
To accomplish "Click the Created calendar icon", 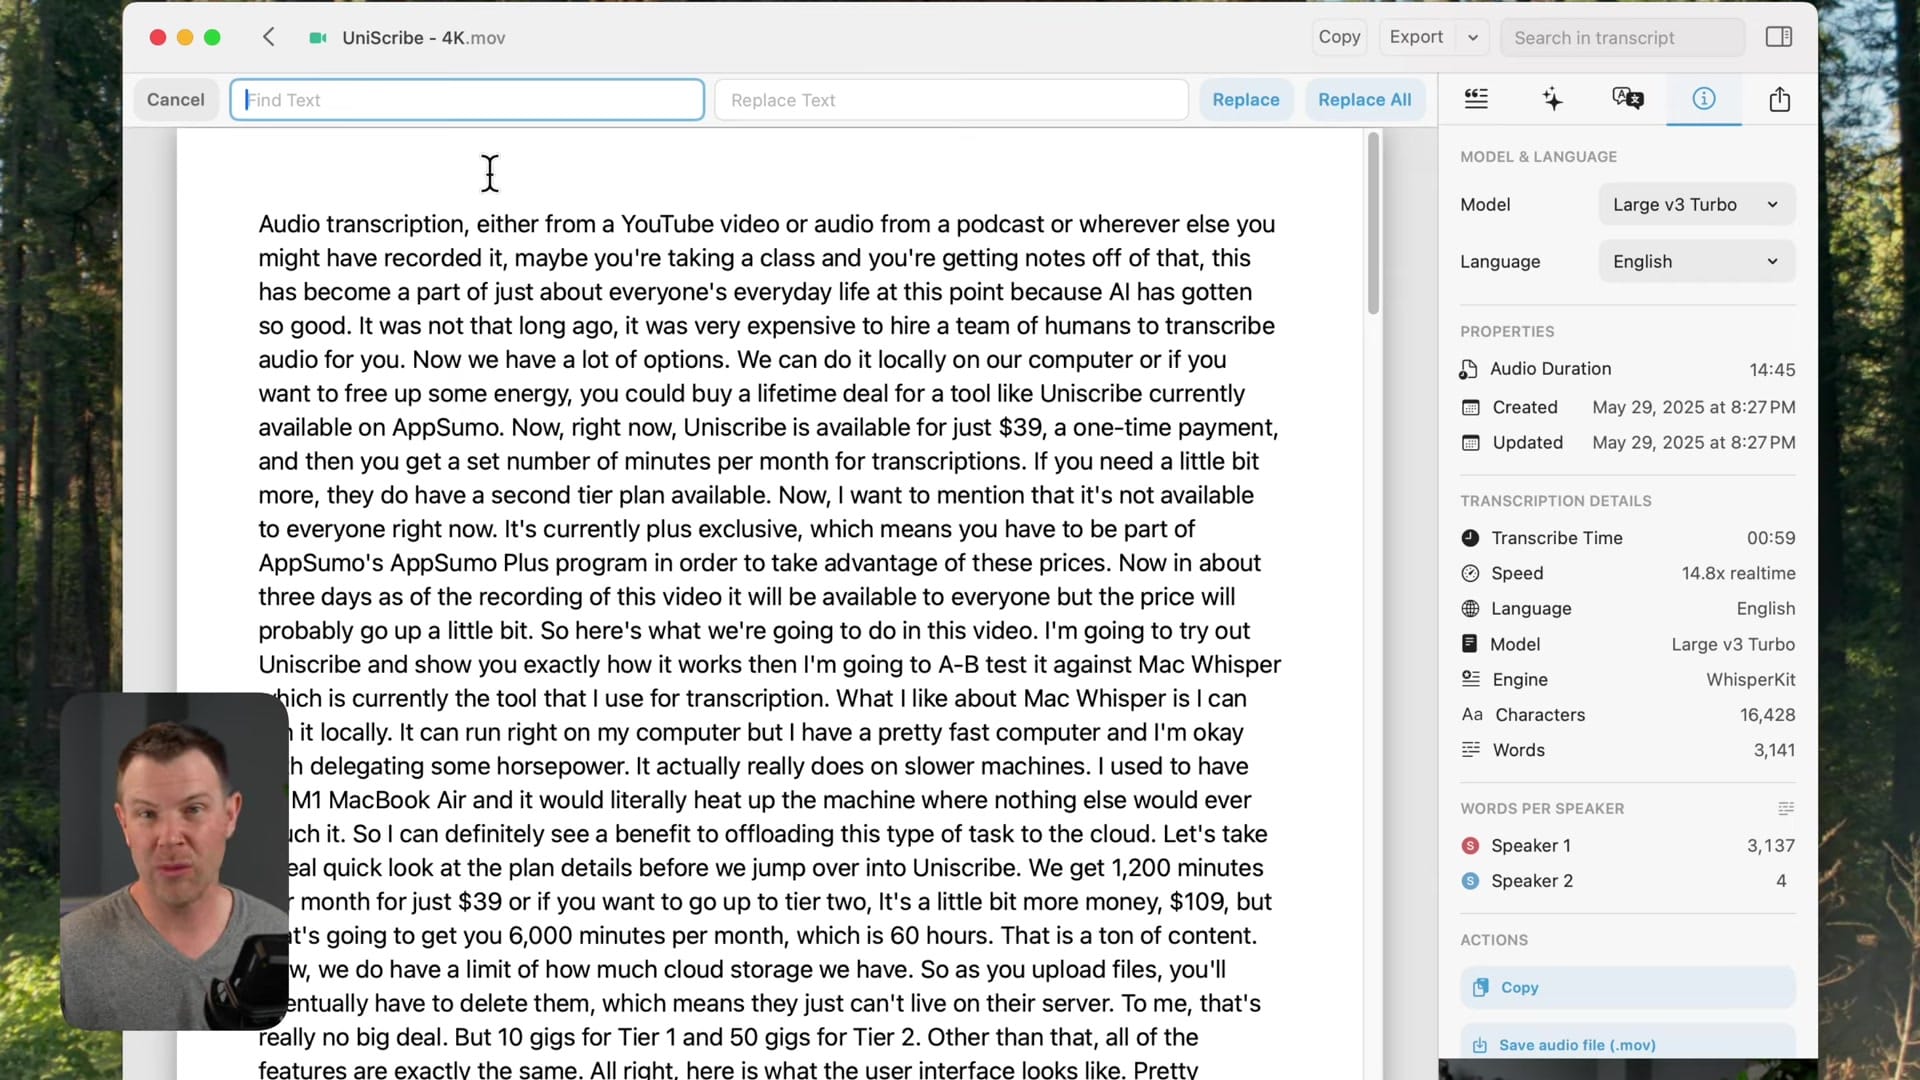I will (x=1470, y=408).
